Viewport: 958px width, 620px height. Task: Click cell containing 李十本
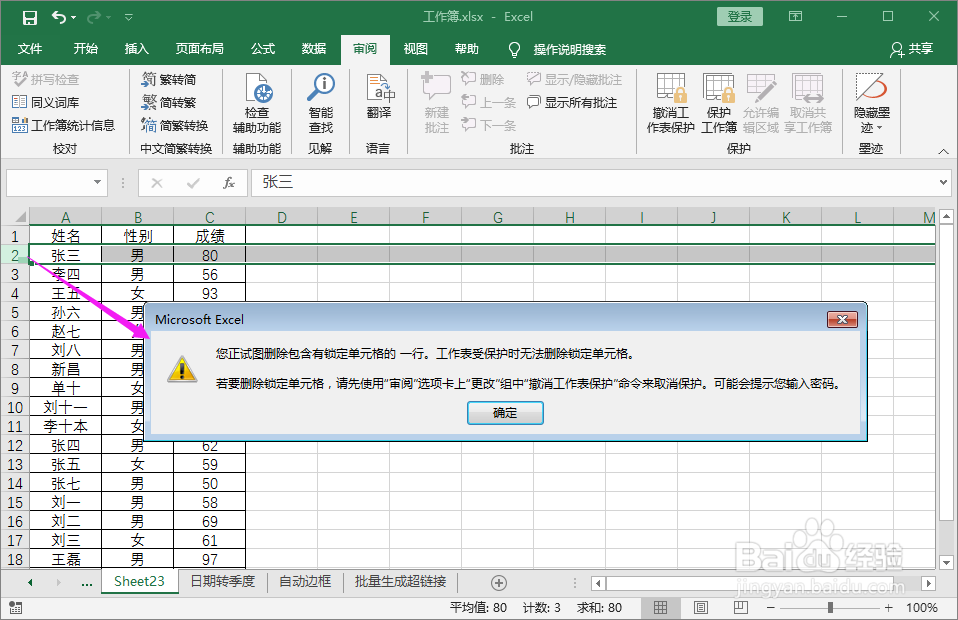pos(65,426)
